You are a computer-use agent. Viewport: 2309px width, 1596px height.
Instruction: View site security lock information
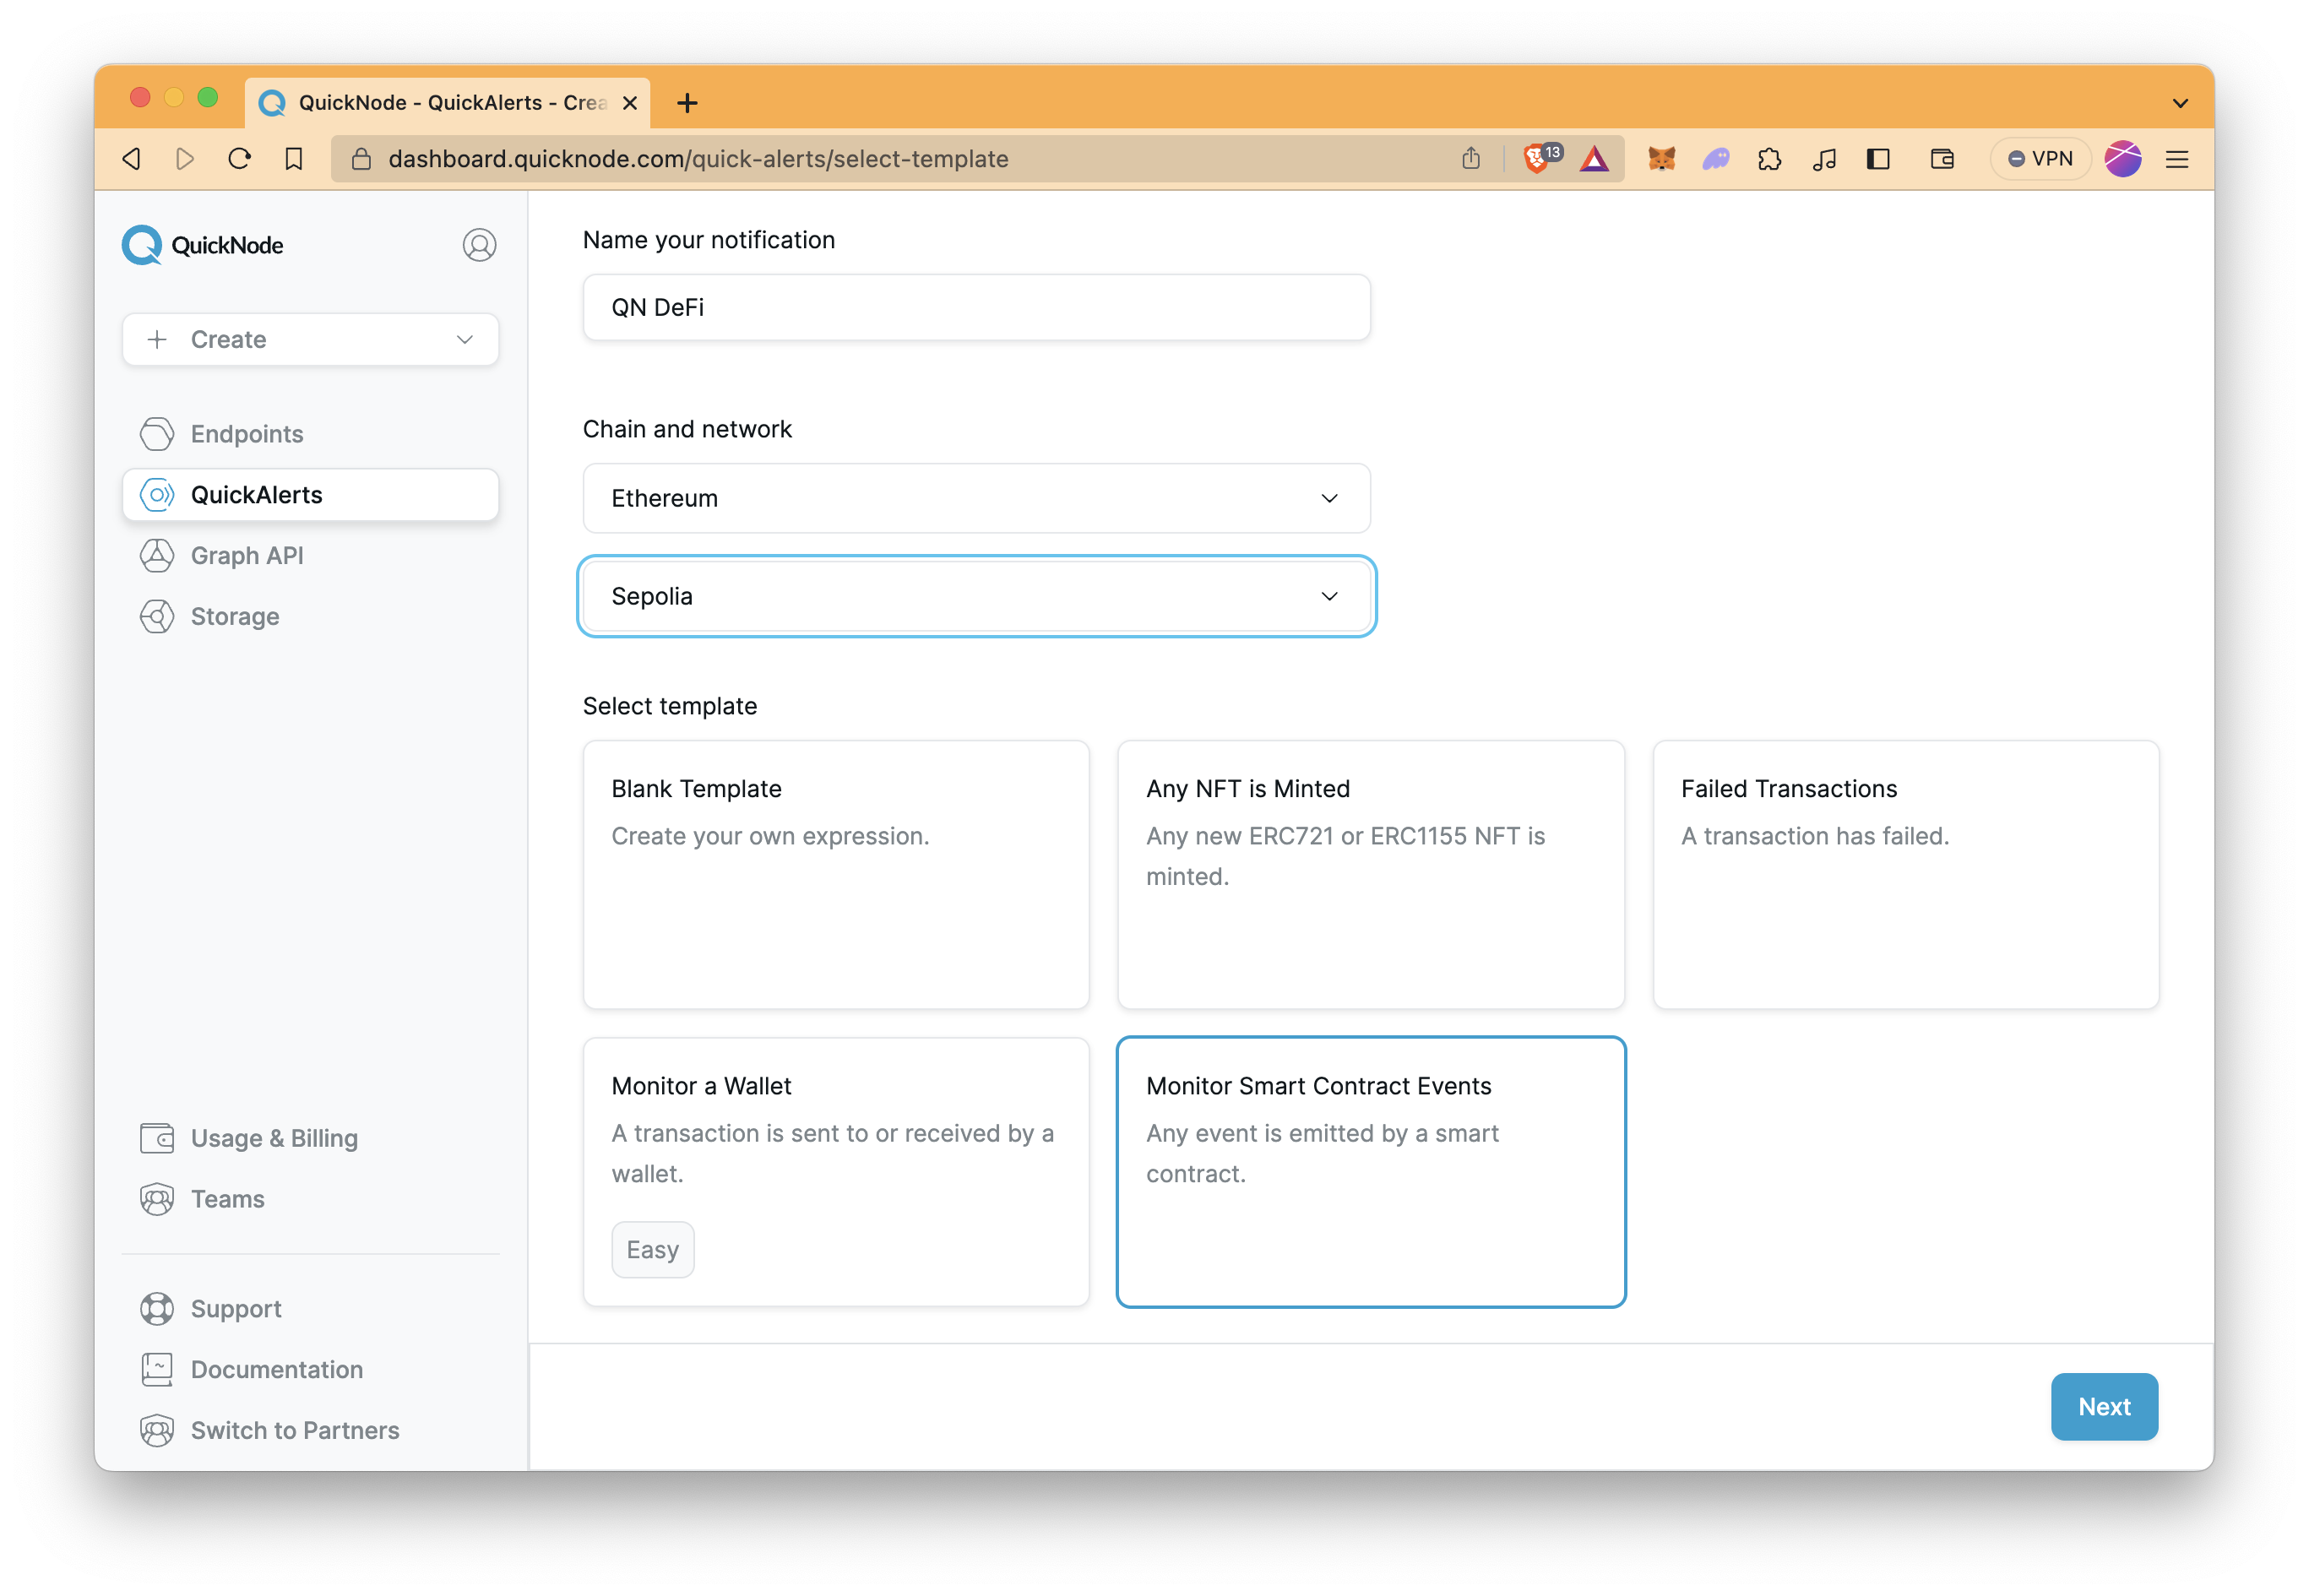click(362, 159)
